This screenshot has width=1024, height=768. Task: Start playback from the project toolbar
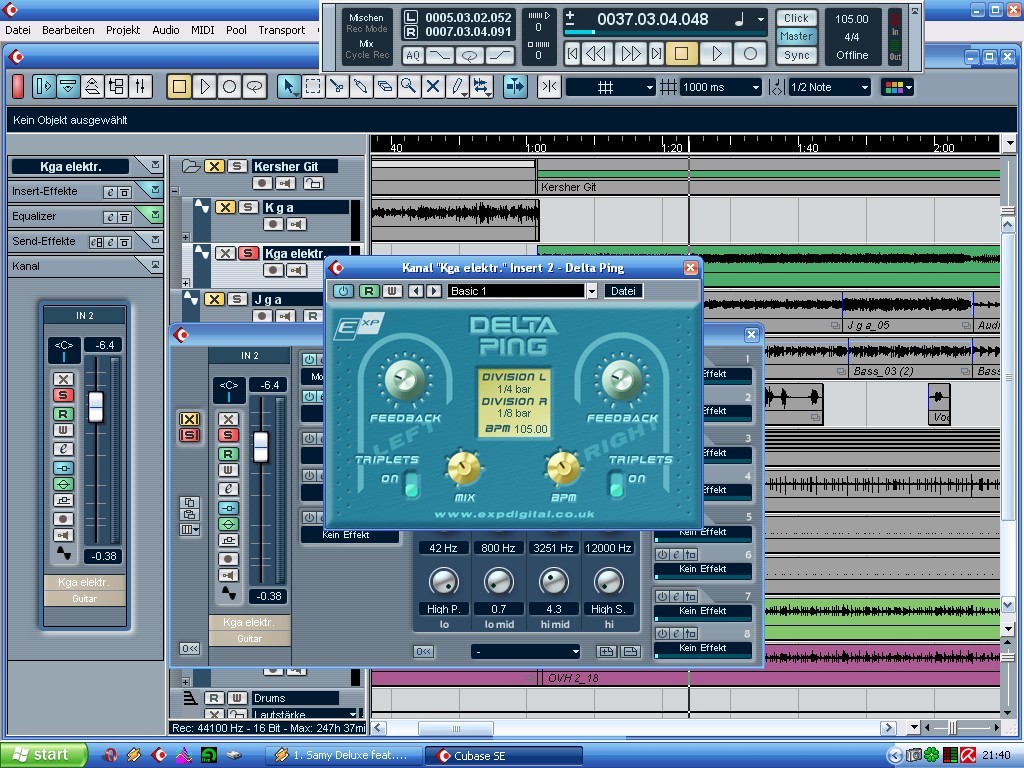pyautogui.click(x=204, y=87)
